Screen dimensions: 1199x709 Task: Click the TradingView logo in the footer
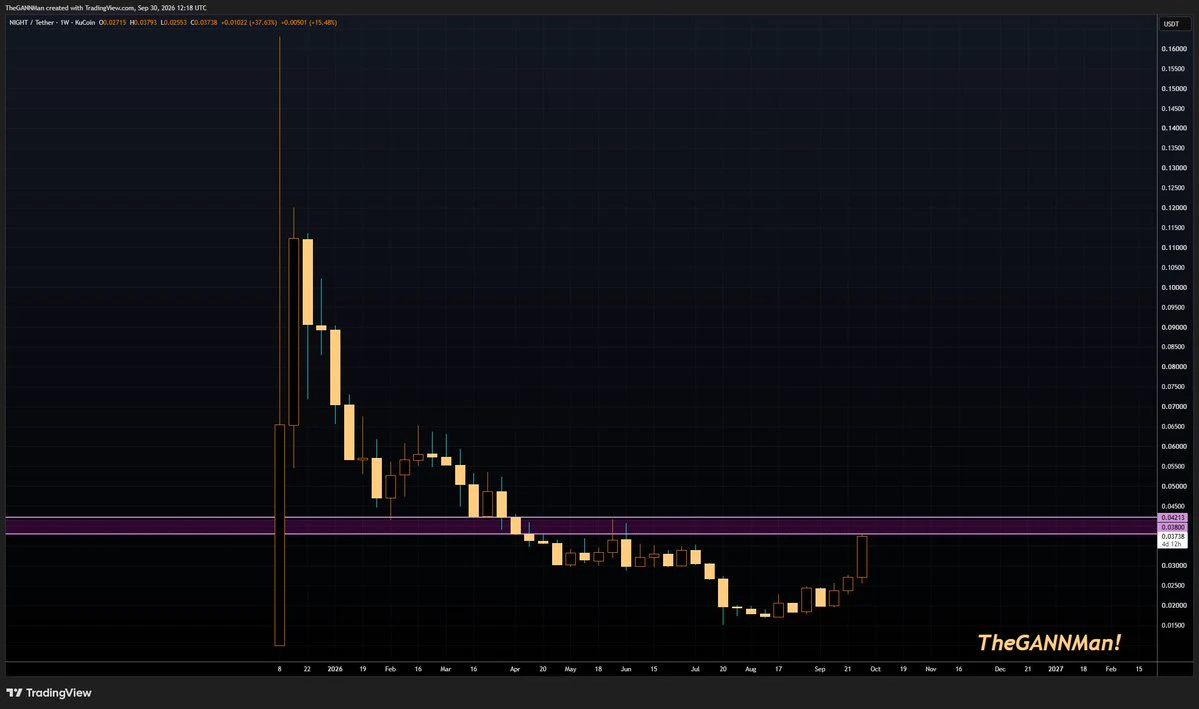pyautogui.click(x=49, y=693)
